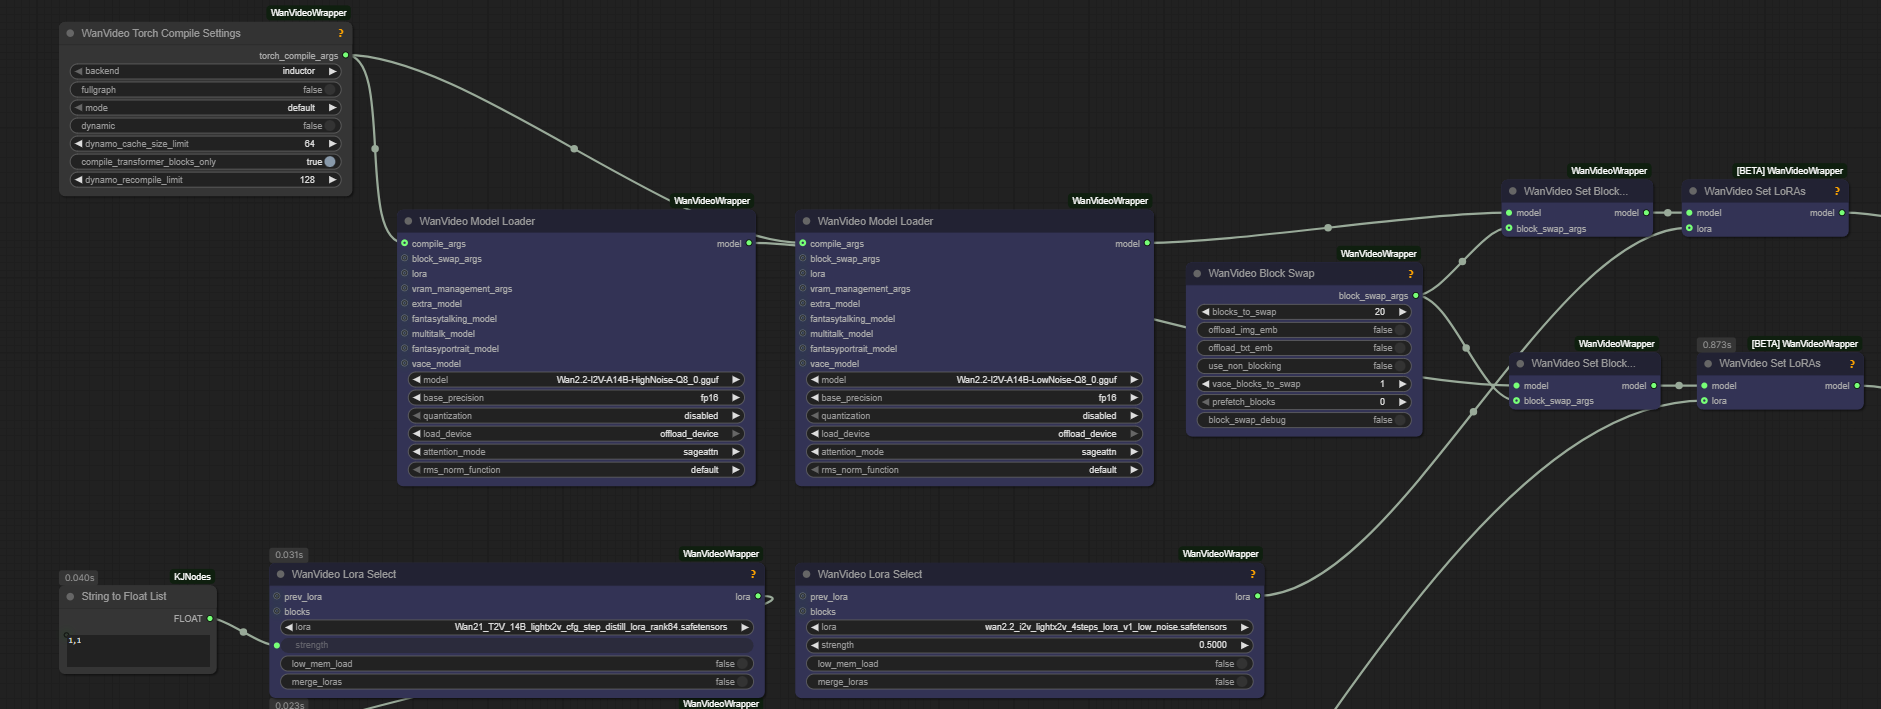Open rms_norm_function dropdown on HighNoise loader

[576, 469]
